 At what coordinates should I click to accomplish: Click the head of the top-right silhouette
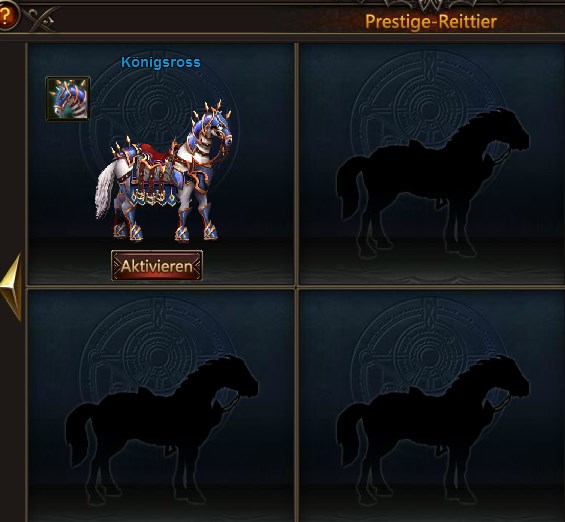point(508,130)
